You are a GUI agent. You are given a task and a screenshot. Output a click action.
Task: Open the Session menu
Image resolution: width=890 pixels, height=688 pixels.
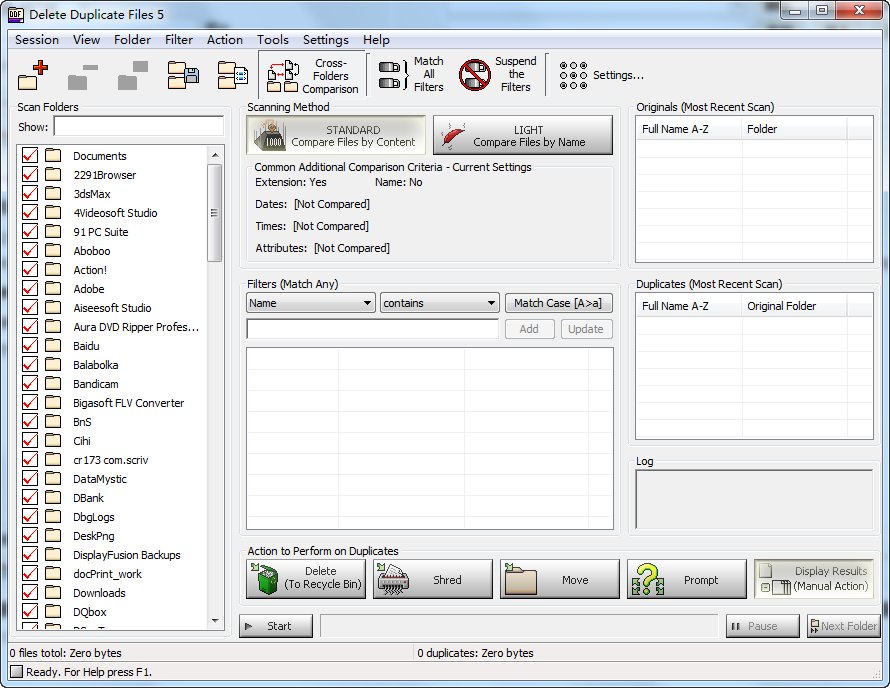(x=36, y=40)
